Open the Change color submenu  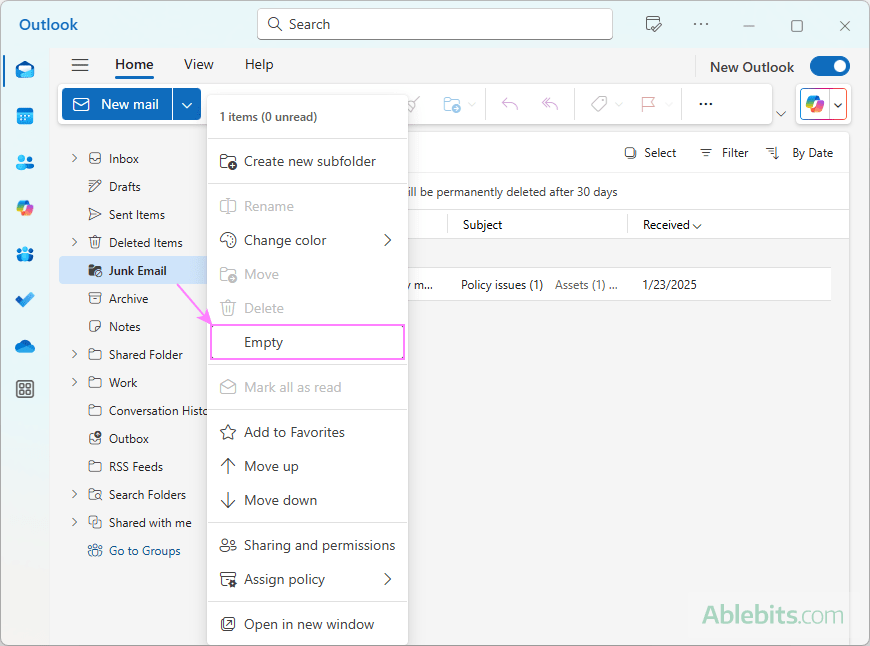(x=307, y=240)
